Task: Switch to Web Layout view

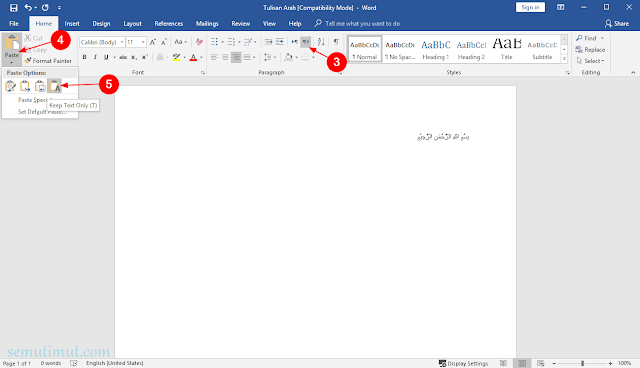Action: pyautogui.click(x=541, y=363)
